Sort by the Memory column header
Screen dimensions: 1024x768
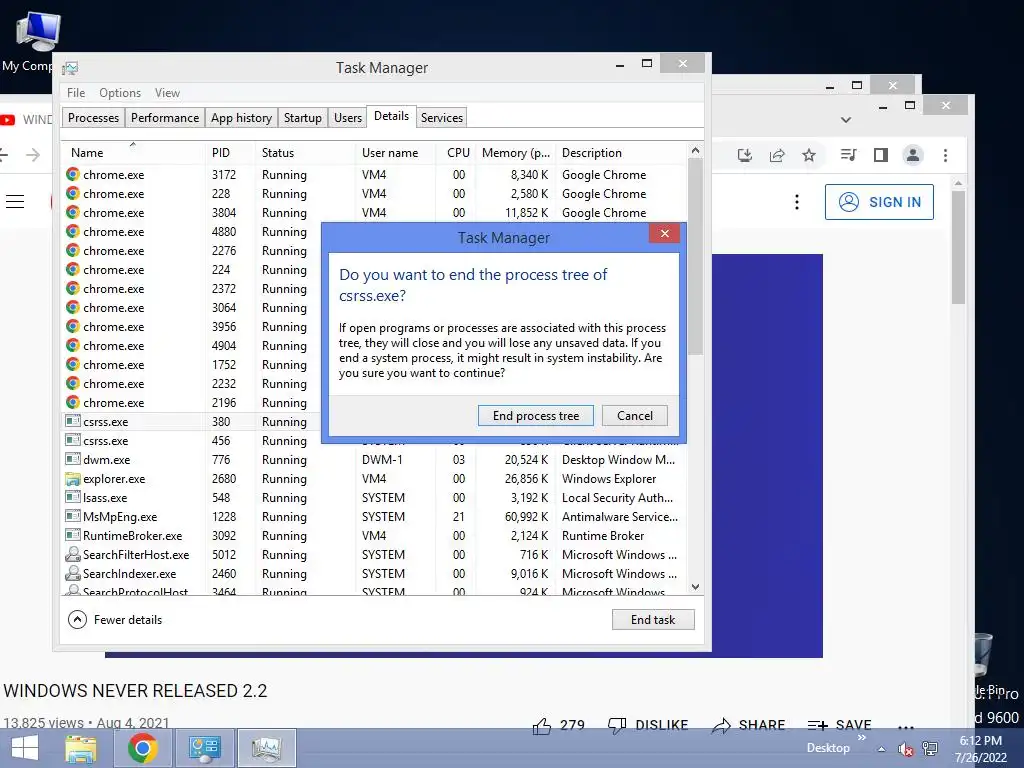point(515,153)
